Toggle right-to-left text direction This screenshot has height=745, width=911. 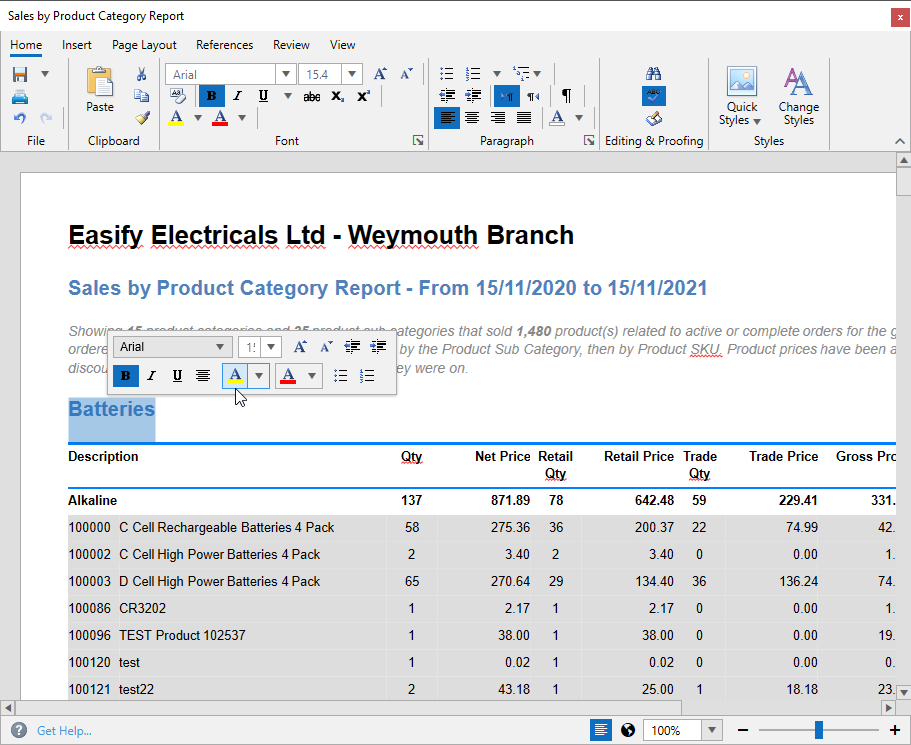coord(533,96)
